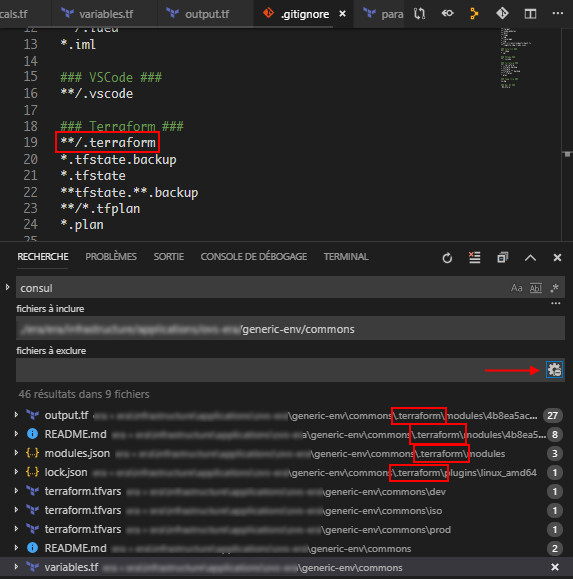Open editor more actions ellipsis
Viewport: 573px width, 579px height.
(x=557, y=13)
